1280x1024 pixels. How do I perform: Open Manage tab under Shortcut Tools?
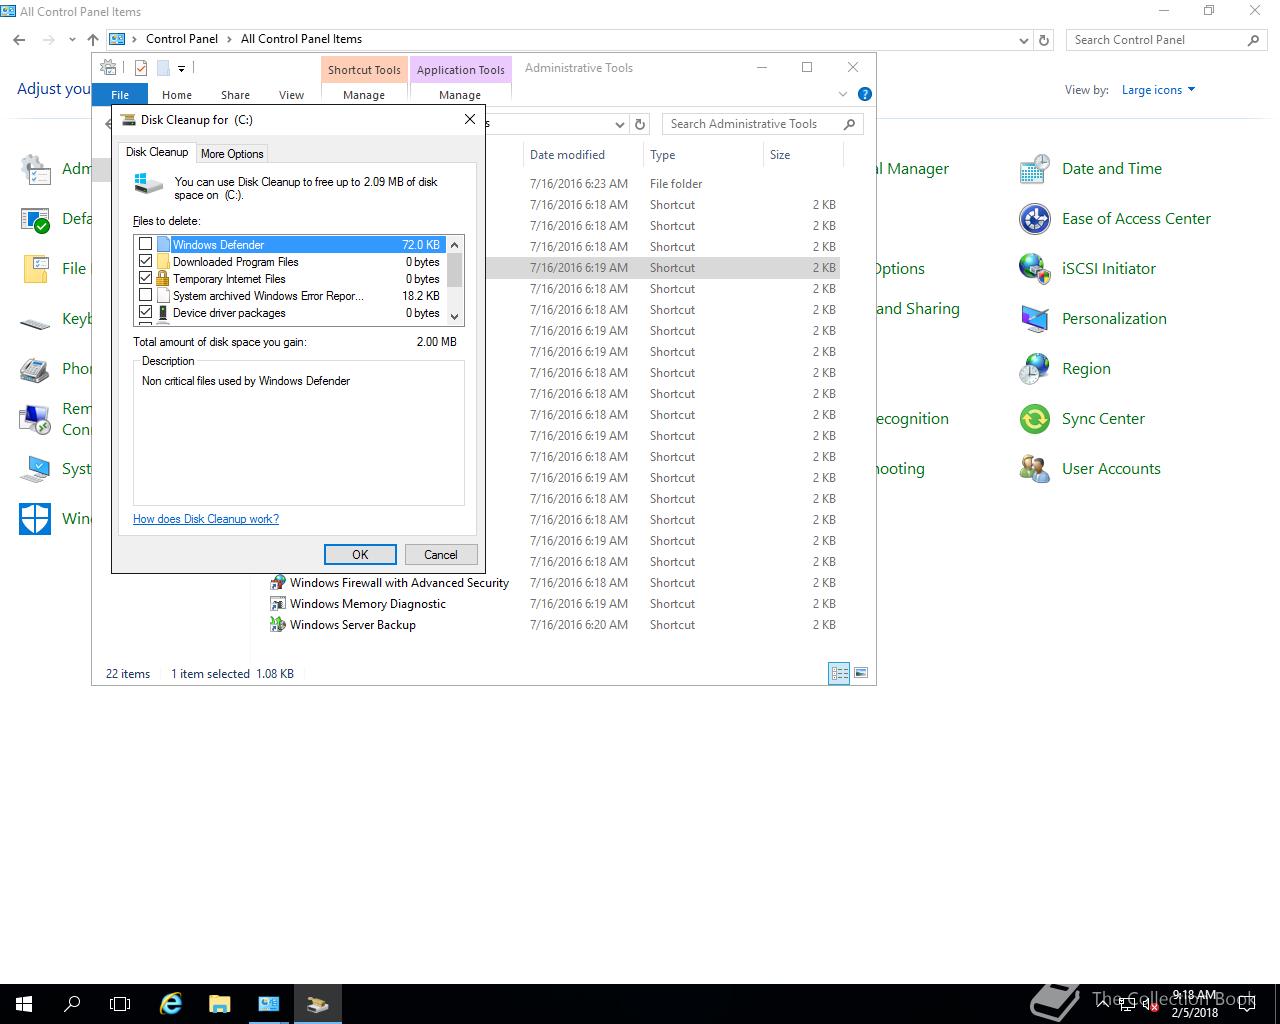[x=364, y=95]
